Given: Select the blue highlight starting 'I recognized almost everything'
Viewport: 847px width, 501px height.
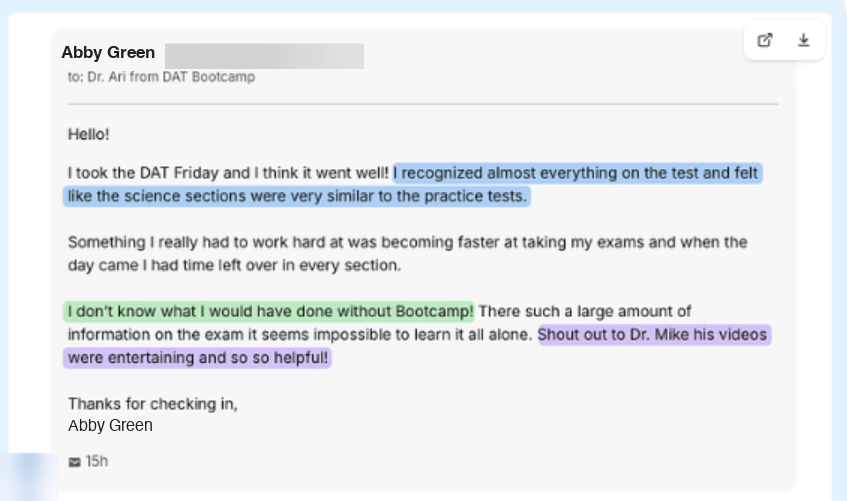Looking at the screenshot, I should click(x=577, y=173).
